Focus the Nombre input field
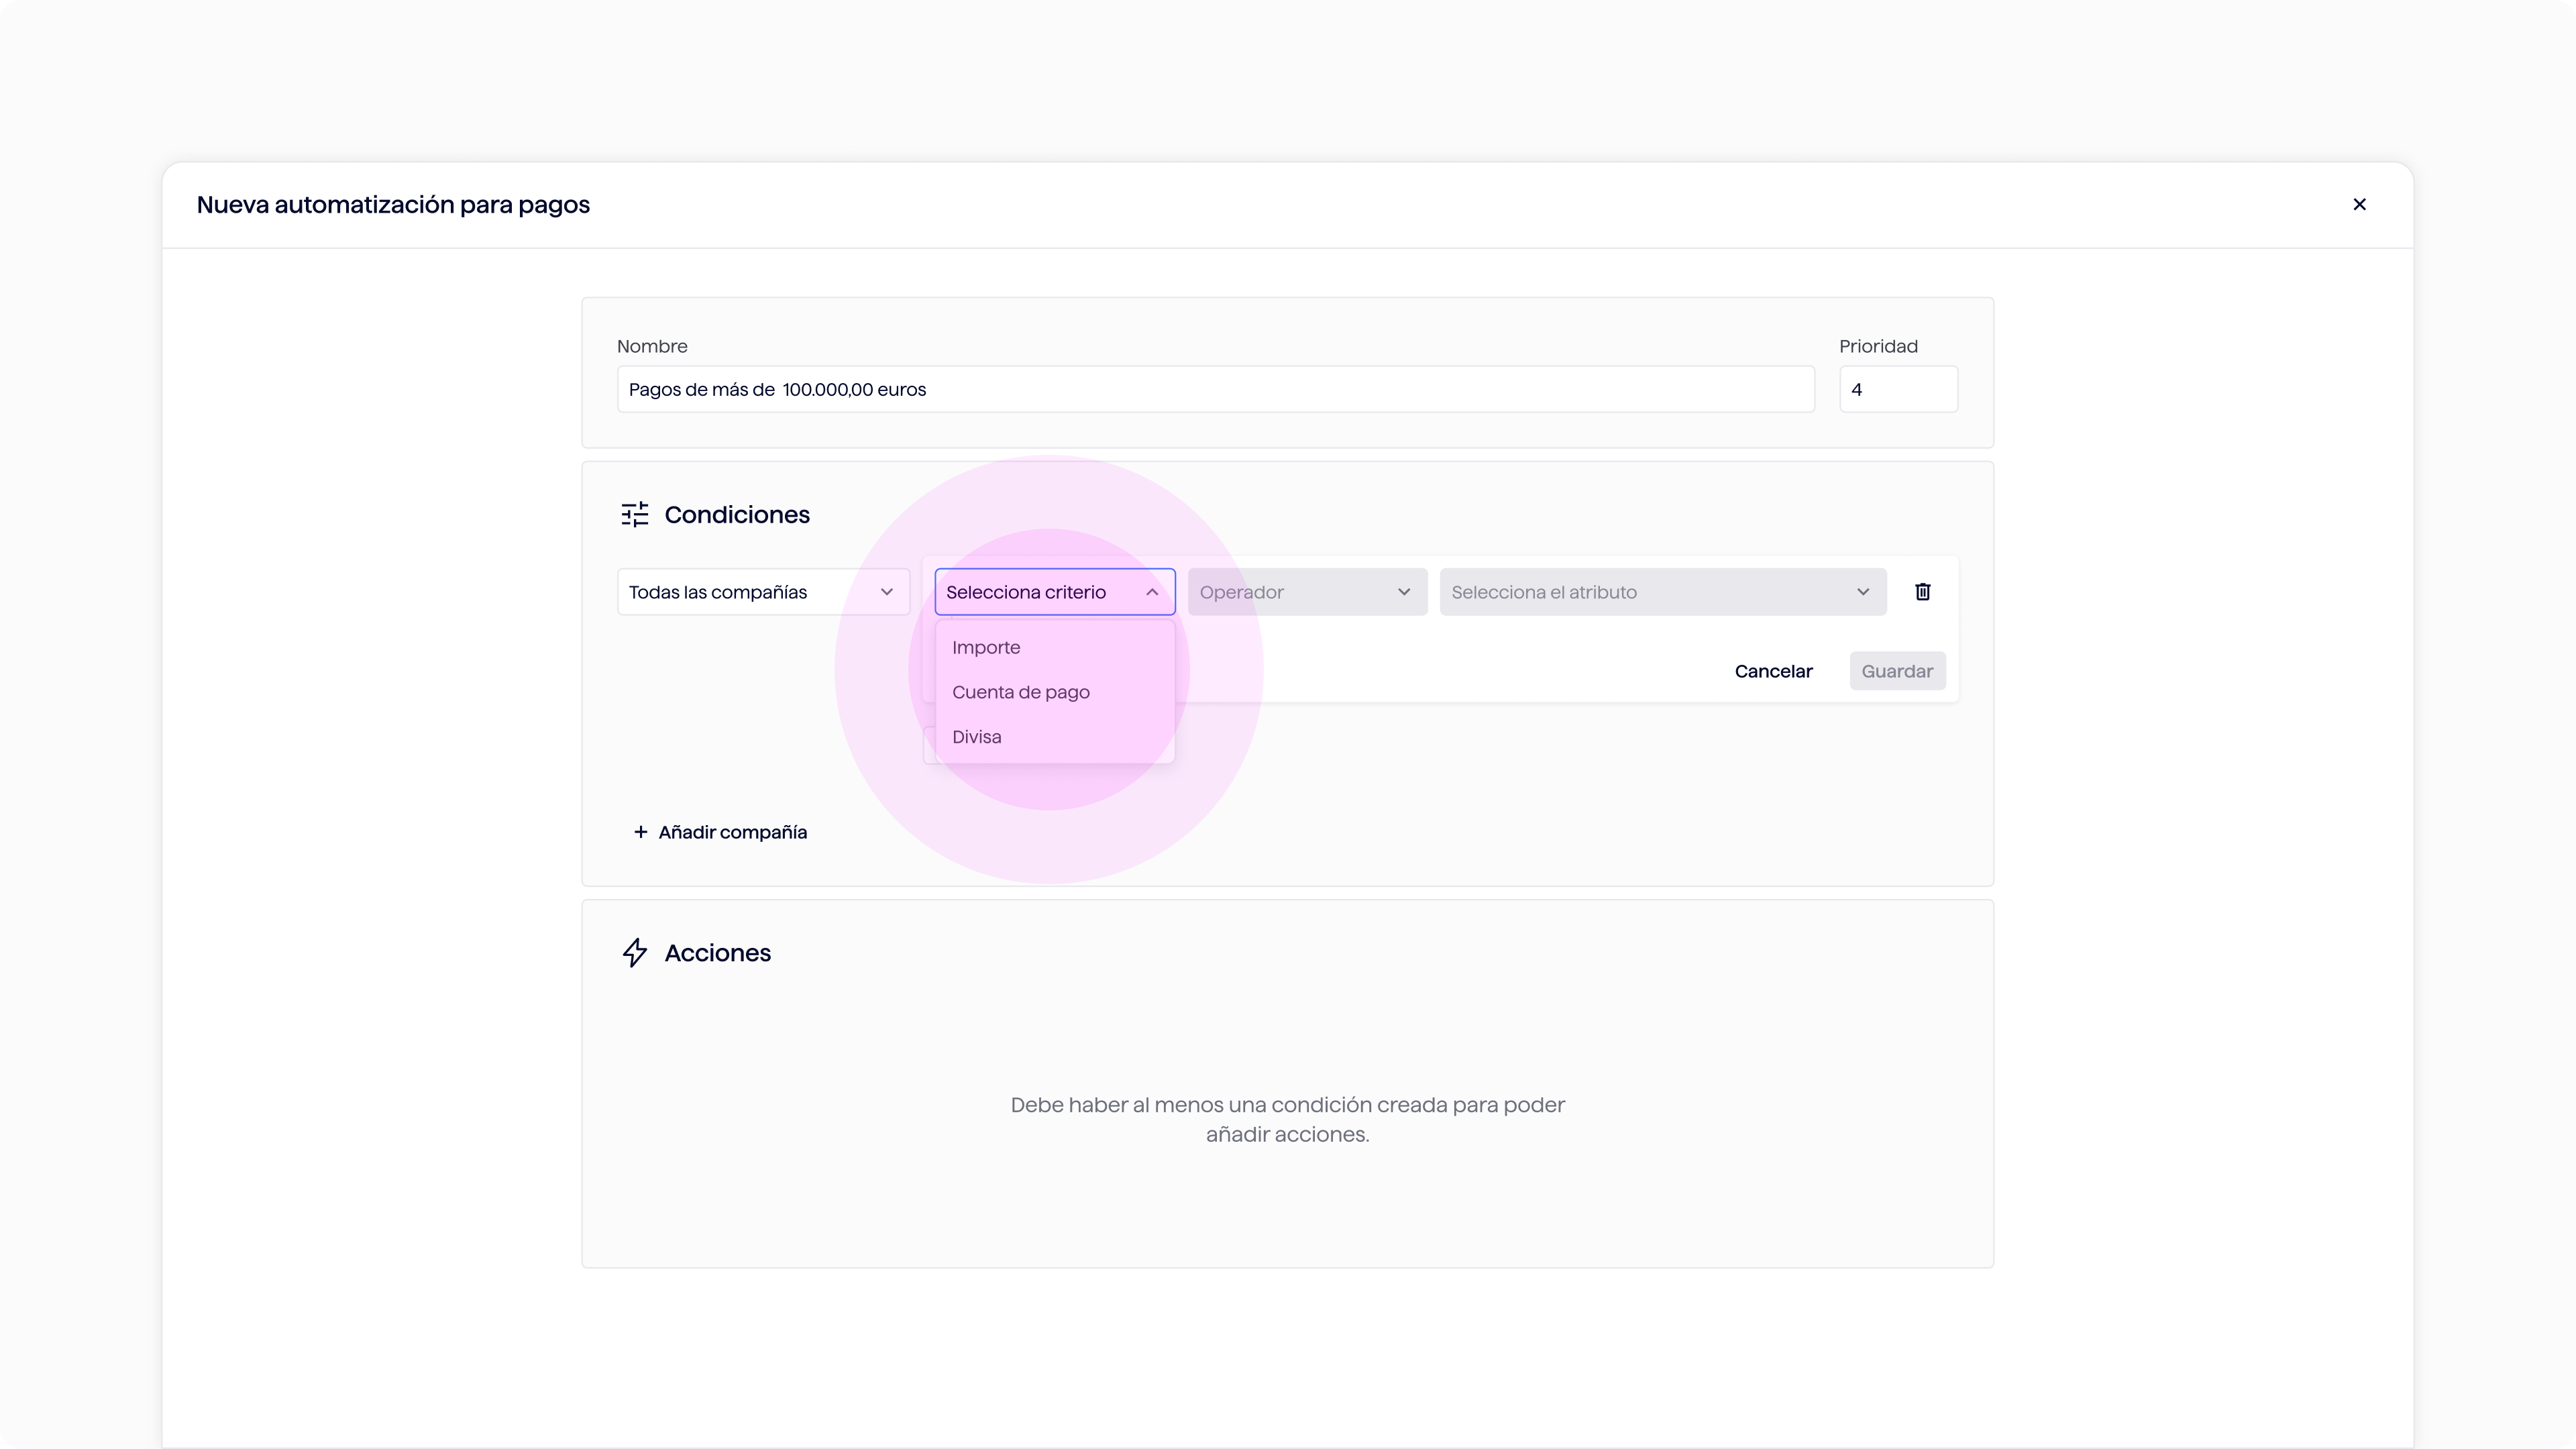Image resolution: width=2576 pixels, height=1449 pixels. click(x=1215, y=389)
